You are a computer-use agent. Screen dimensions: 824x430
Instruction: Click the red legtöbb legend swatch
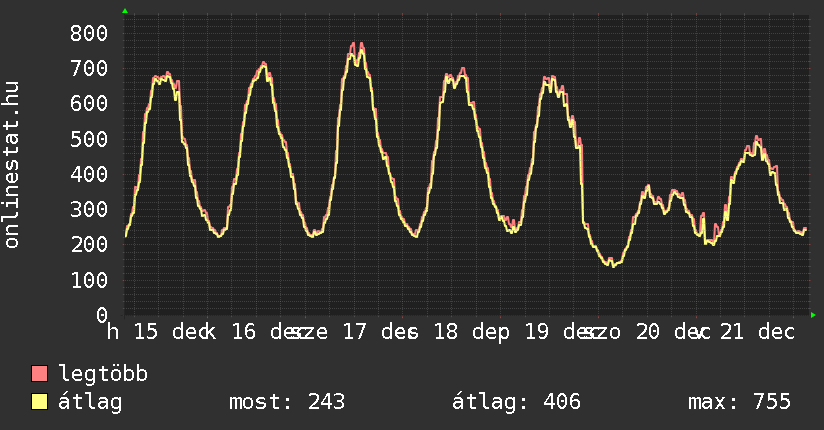tap(39, 374)
